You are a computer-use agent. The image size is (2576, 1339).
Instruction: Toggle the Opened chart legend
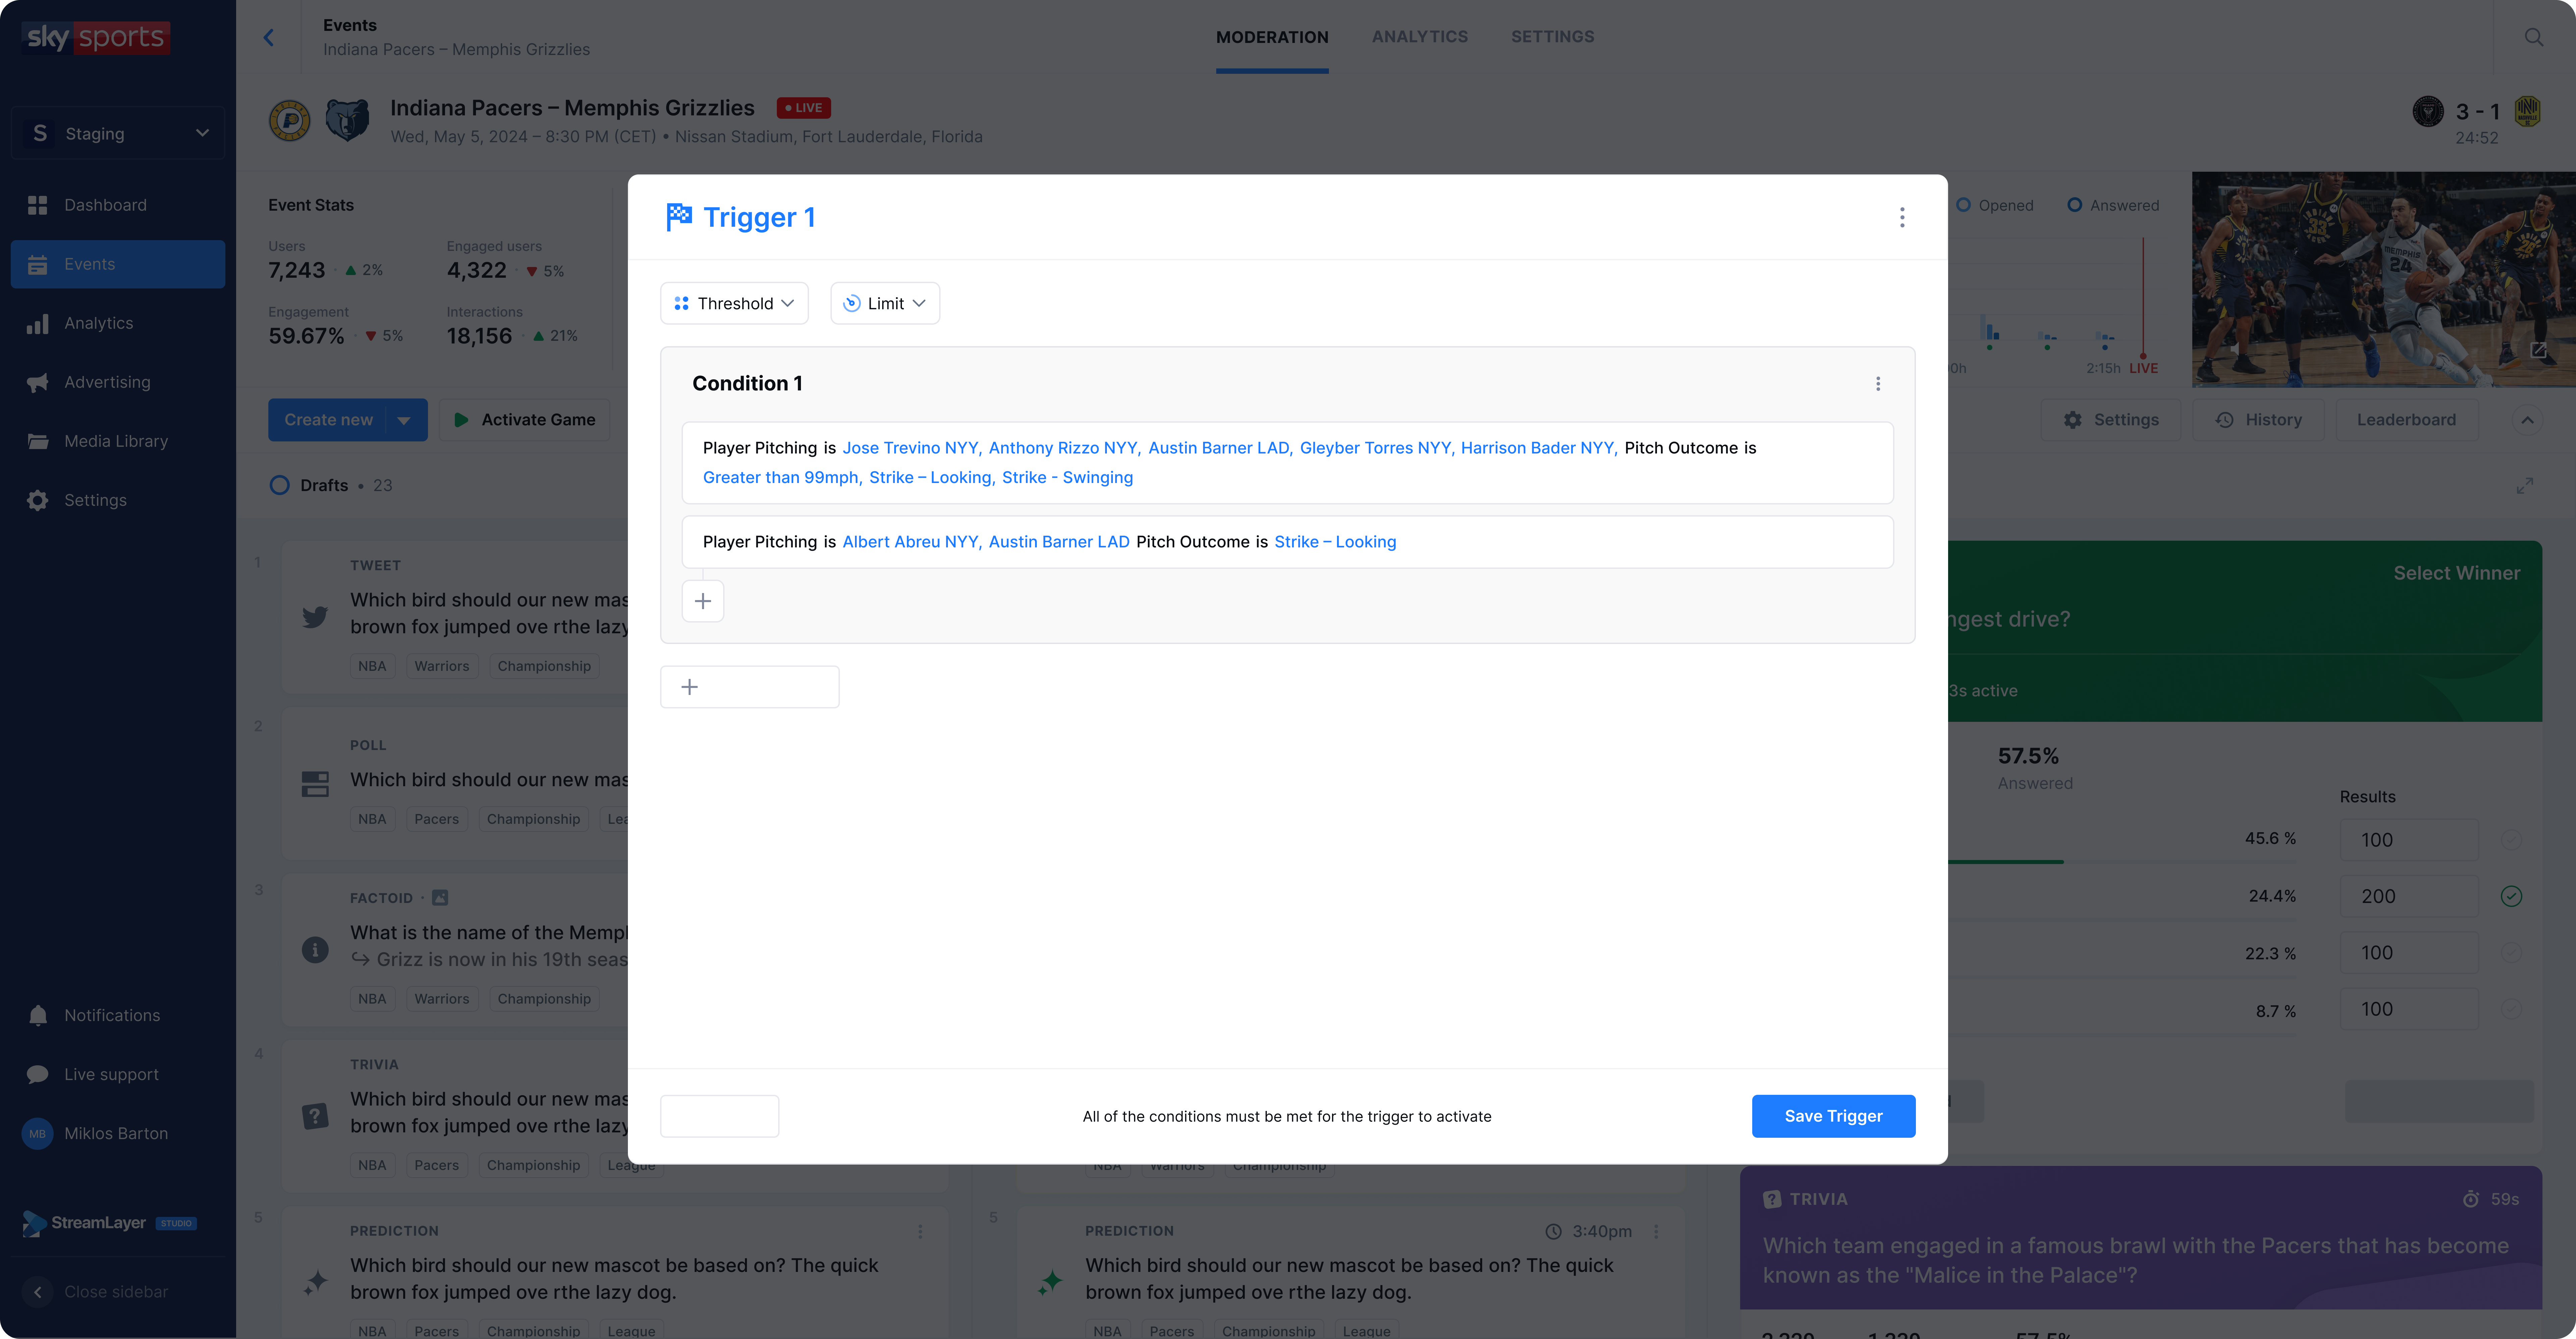(x=1964, y=205)
